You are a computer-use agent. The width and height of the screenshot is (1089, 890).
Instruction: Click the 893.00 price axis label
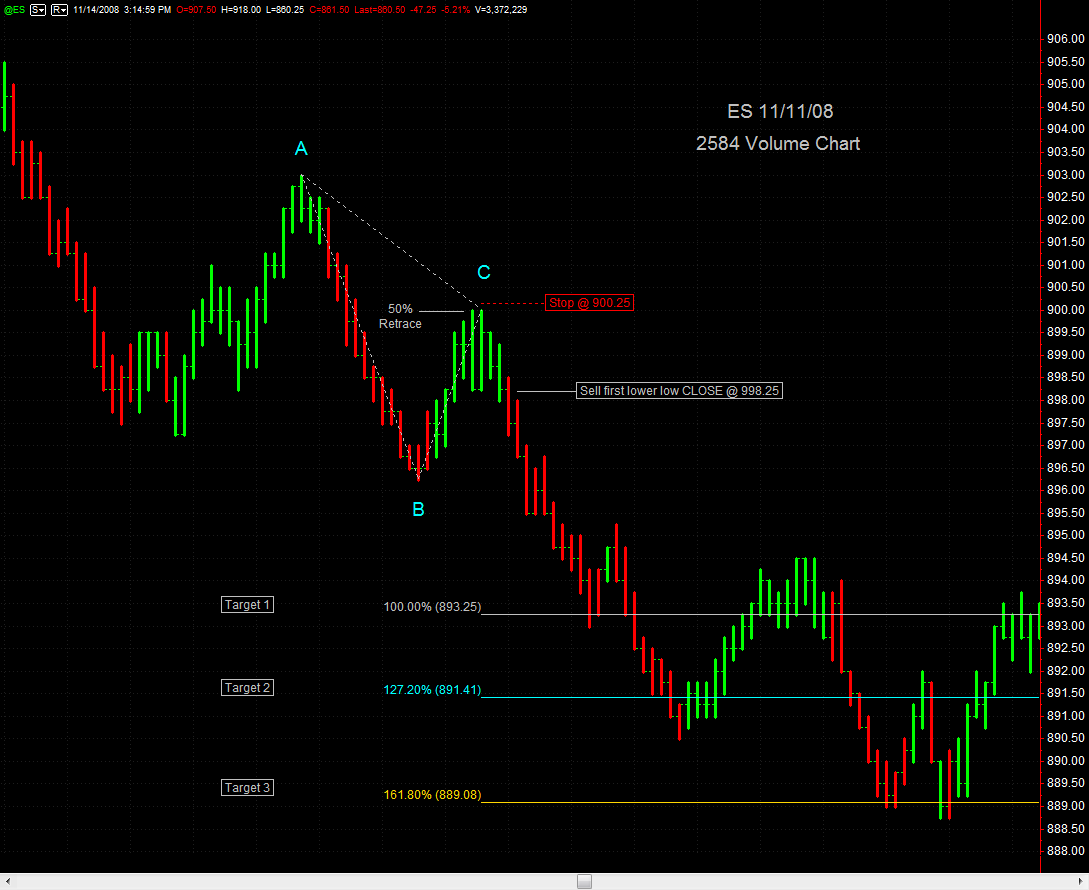(x=1065, y=626)
